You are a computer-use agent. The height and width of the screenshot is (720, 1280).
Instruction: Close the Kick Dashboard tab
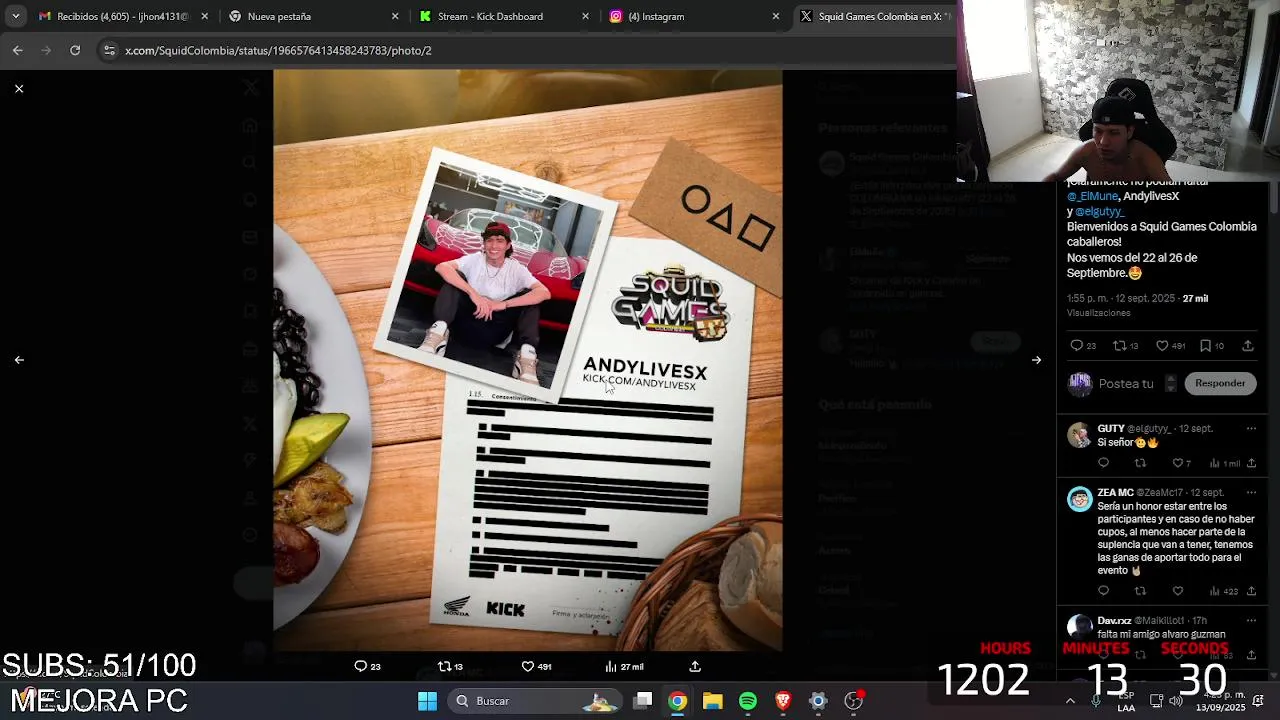(x=586, y=16)
